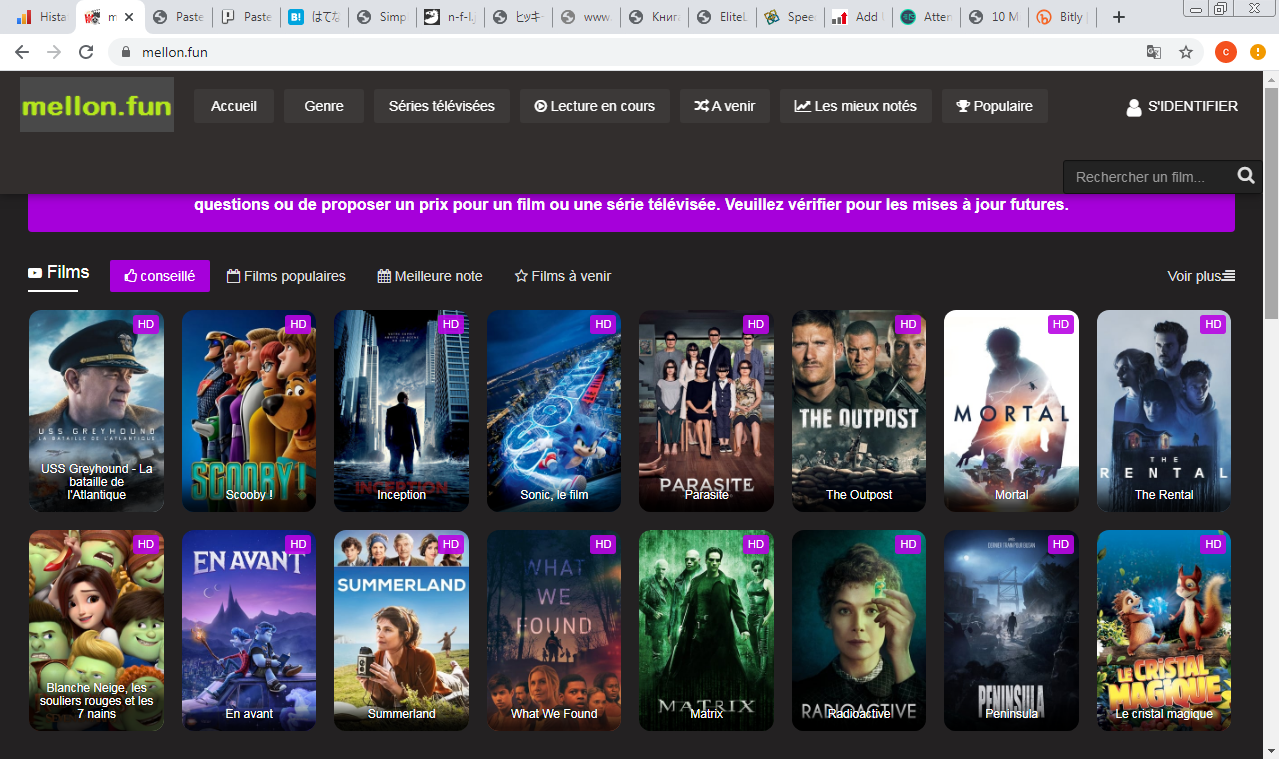This screenshot has width=1279, height=759.
Task: Click the site lock icon
Action: 126,52
